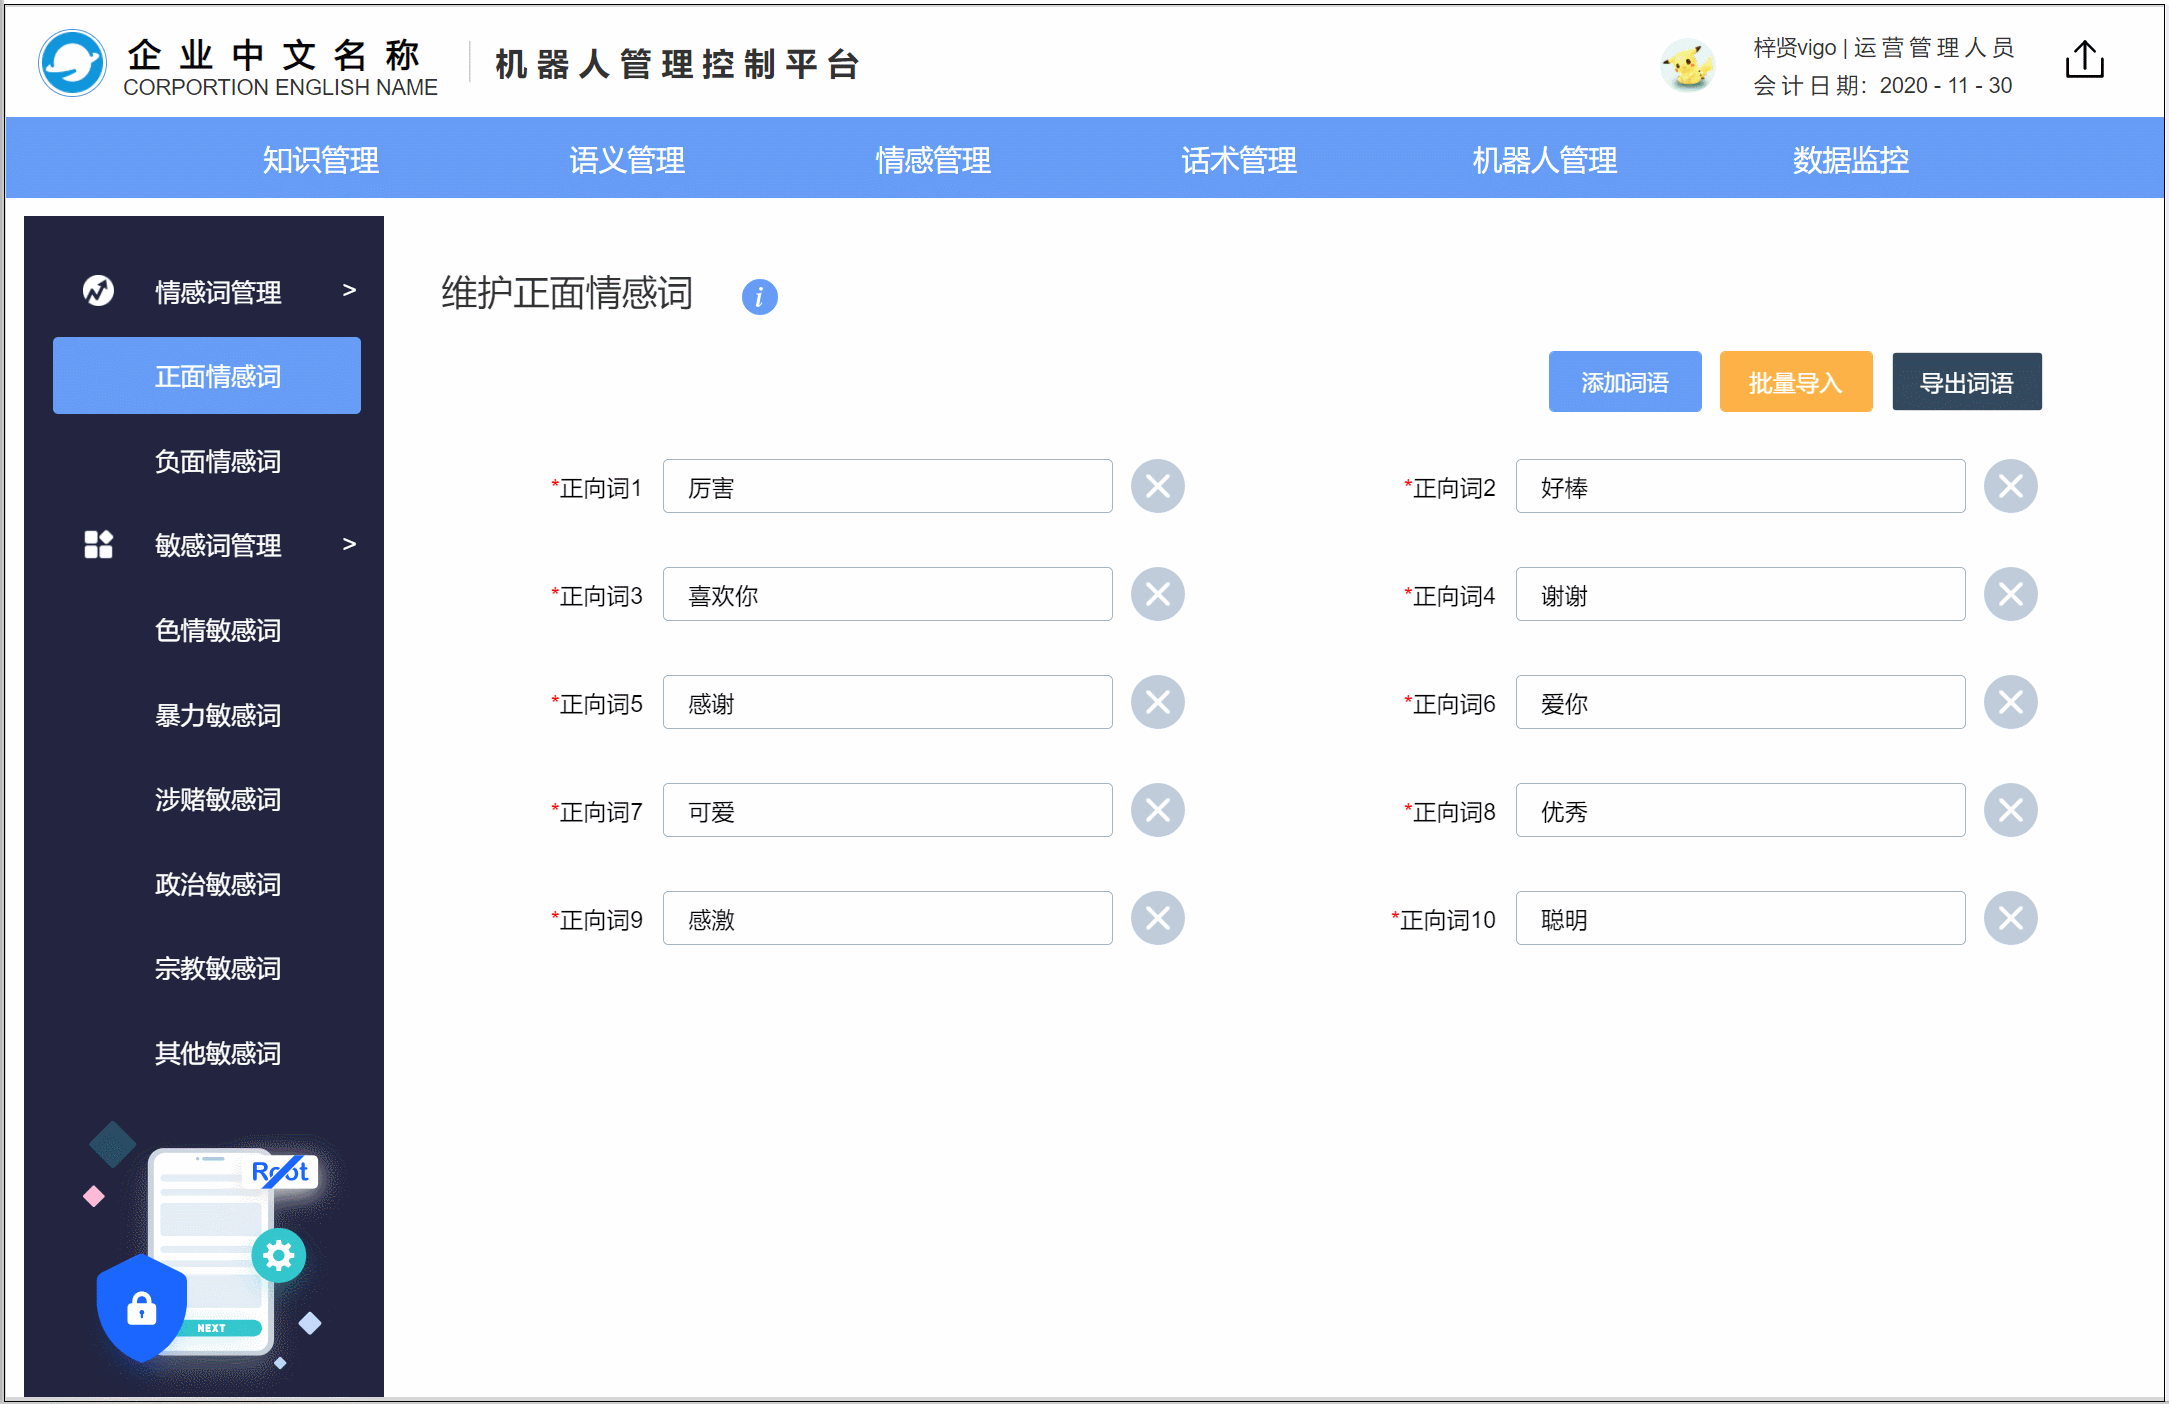Image resolution: width=2169 pixels, height=1404 pixels.
Task: Open the 情感管理 top navigation tab
Action: point(932,160)
